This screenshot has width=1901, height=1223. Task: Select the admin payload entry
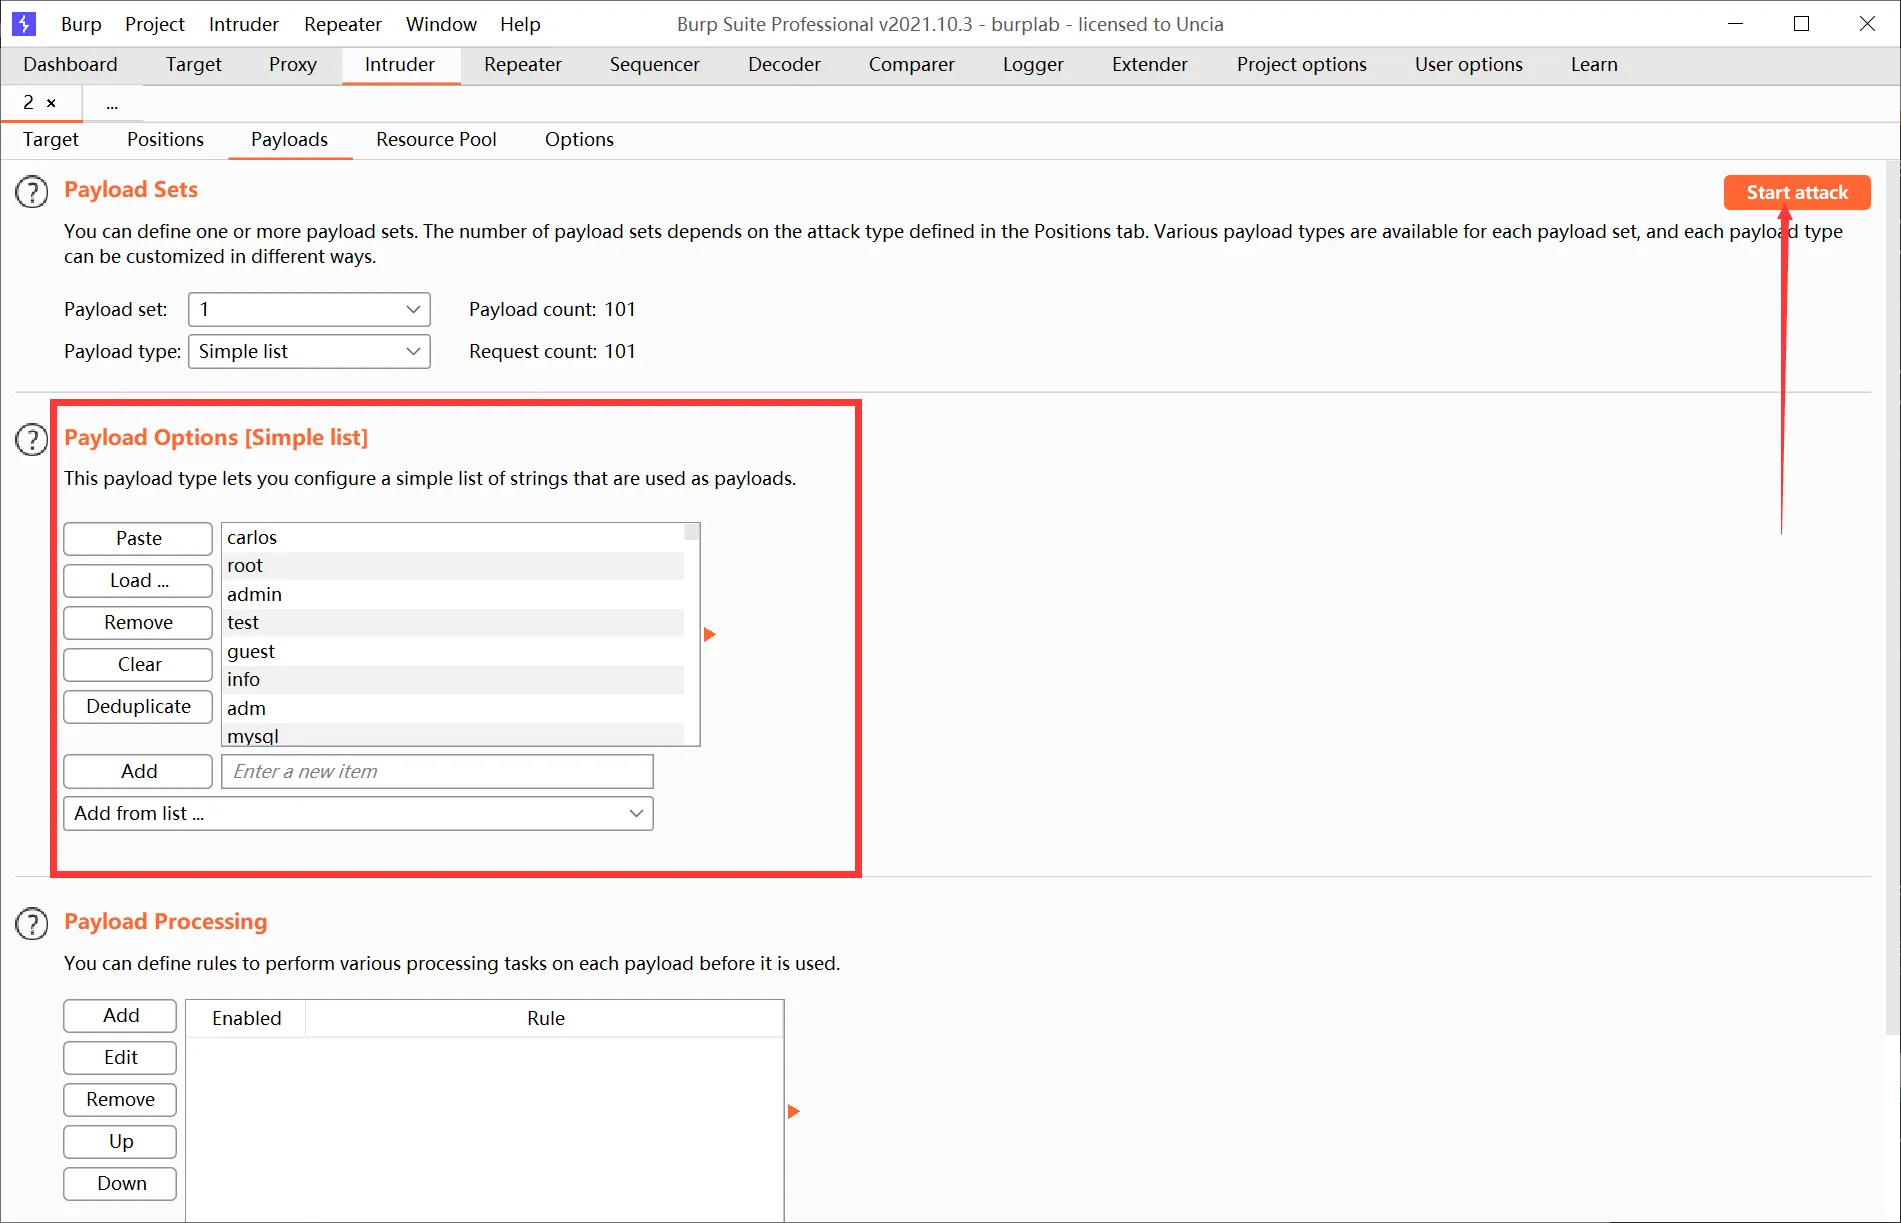453,595
